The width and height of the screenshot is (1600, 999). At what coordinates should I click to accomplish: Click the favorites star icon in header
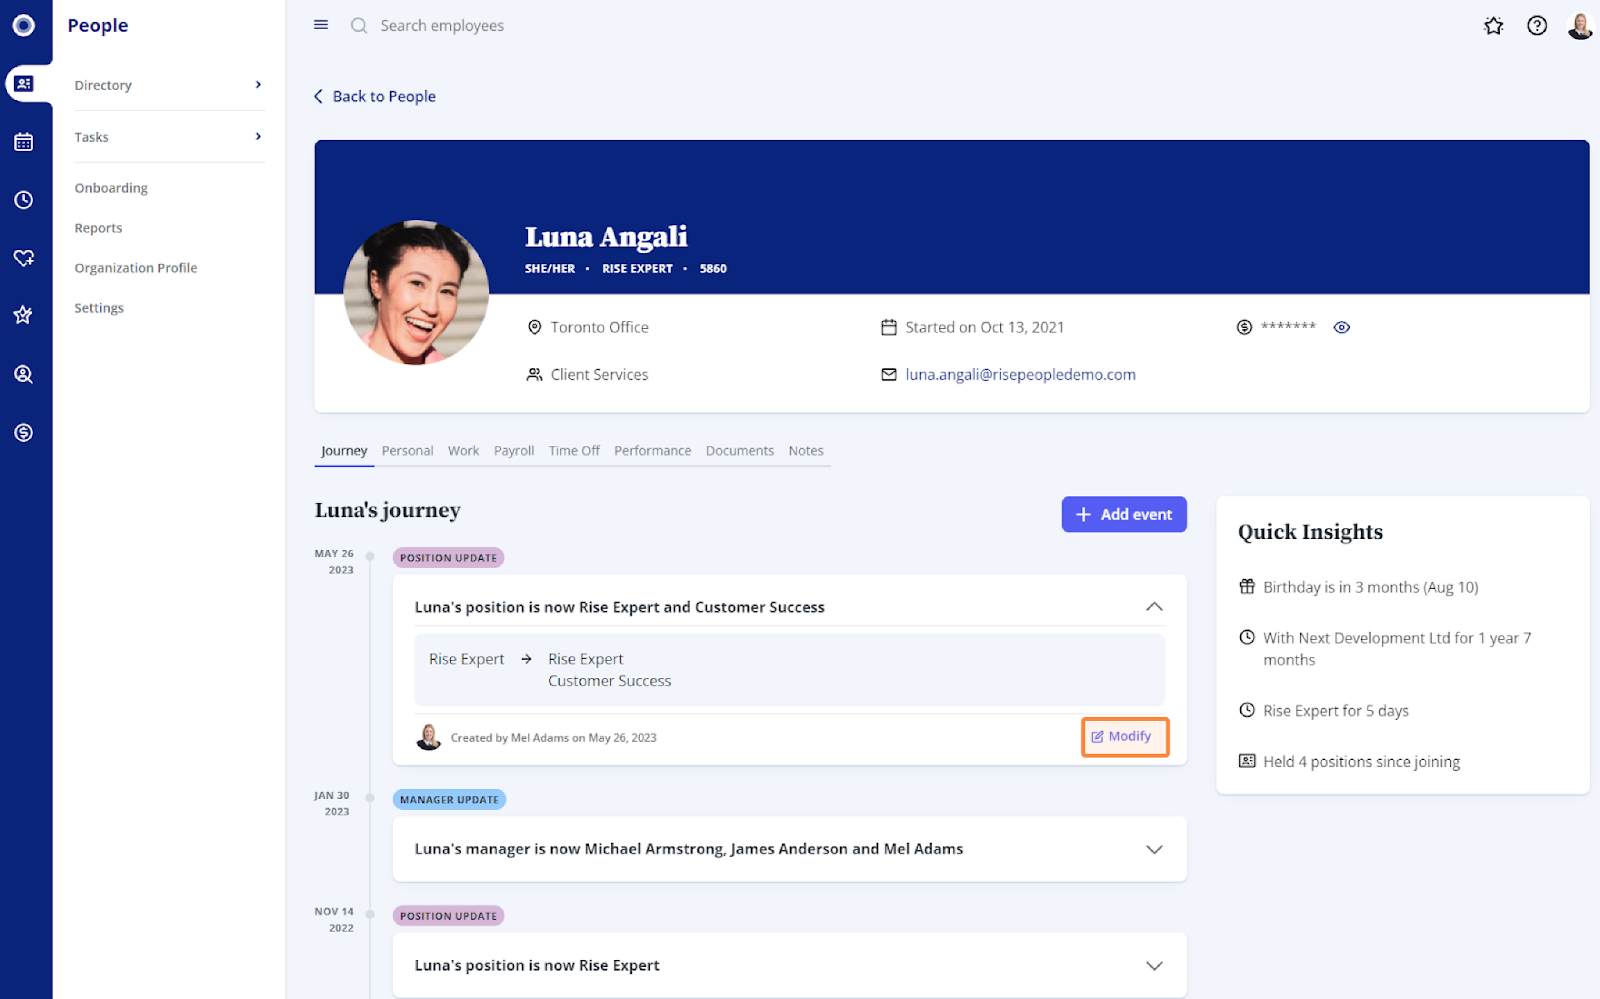1493,26
